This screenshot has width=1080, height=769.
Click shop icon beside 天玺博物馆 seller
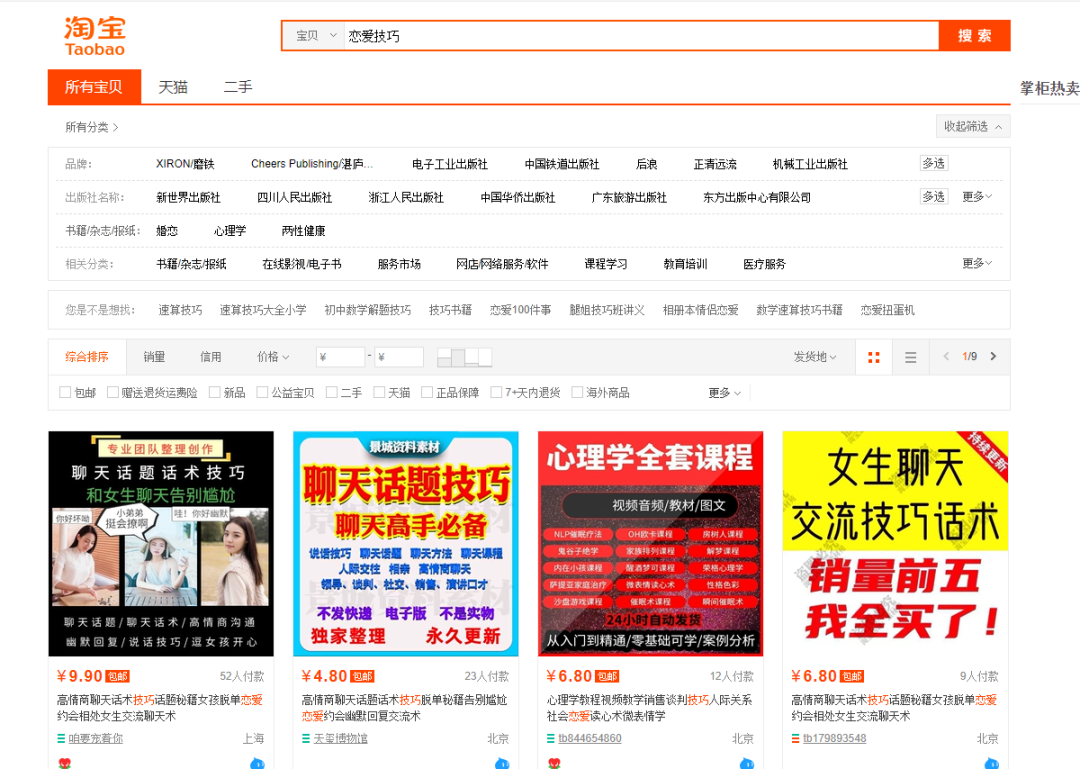[x=306, y=739]
